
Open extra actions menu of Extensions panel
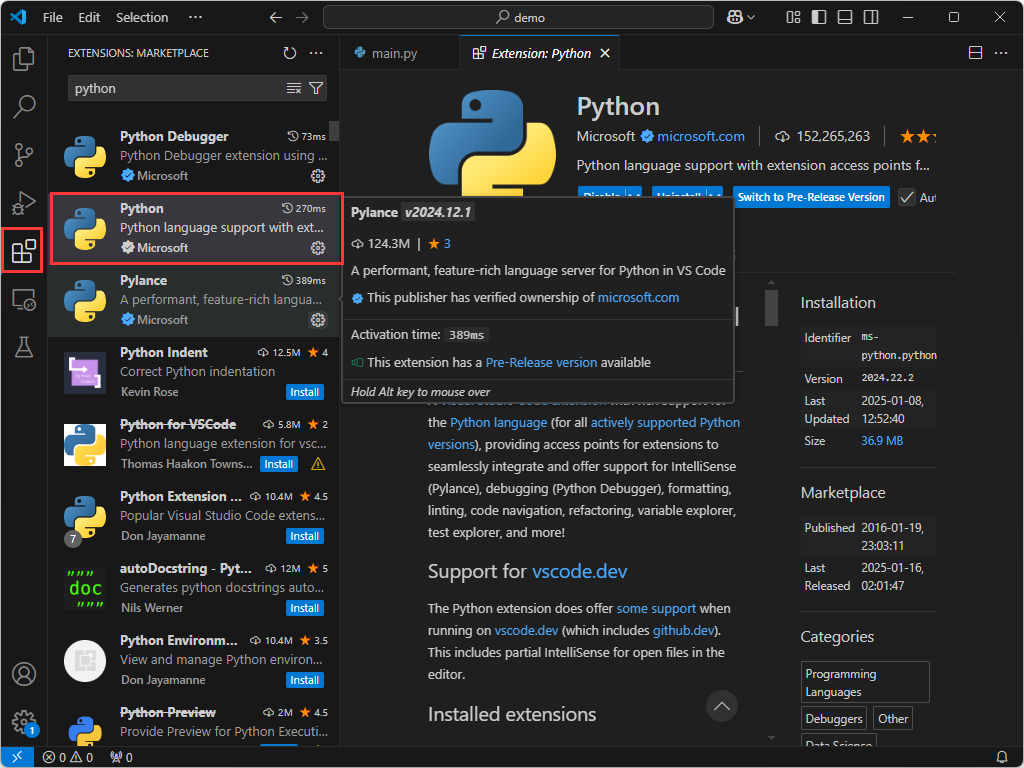click(316, 53)
